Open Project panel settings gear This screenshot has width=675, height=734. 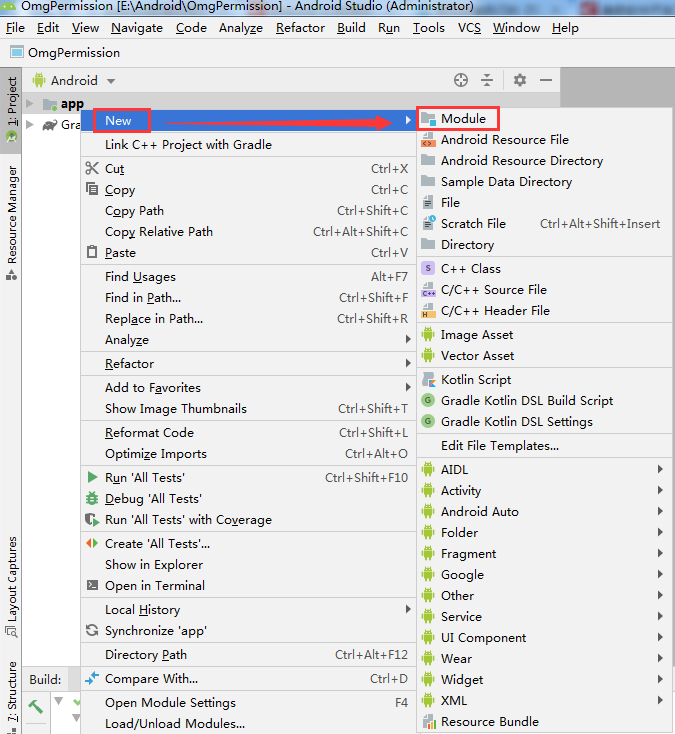520,80
